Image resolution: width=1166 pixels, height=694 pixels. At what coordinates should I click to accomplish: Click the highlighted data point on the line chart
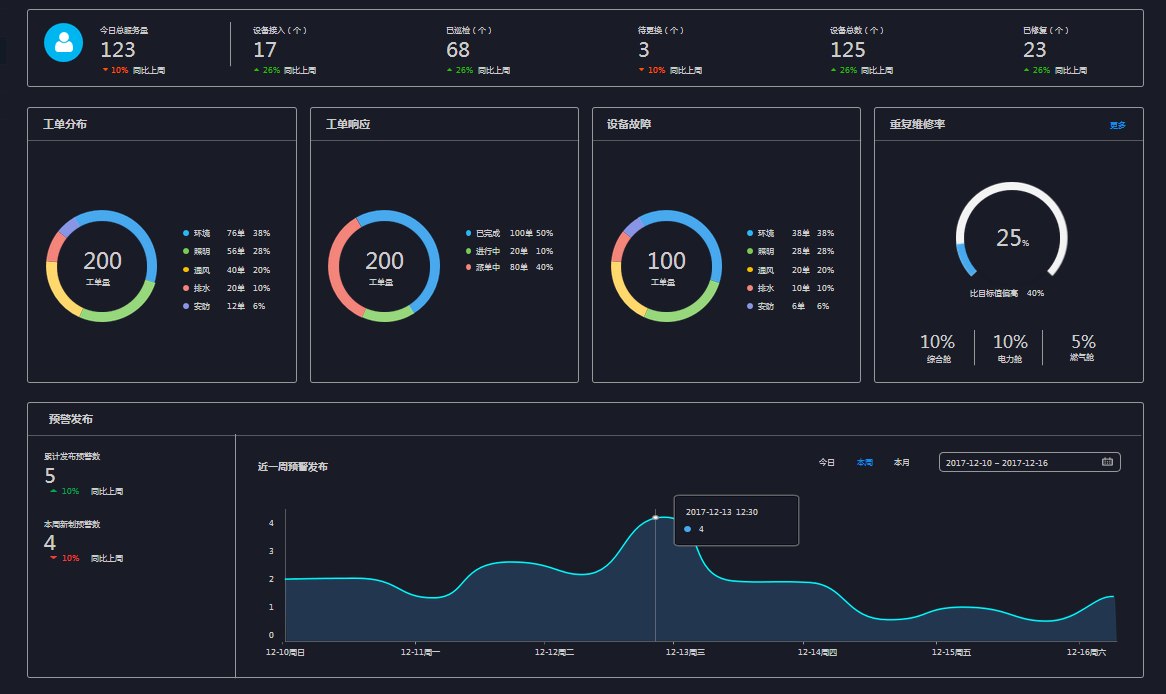pos(655,517)
